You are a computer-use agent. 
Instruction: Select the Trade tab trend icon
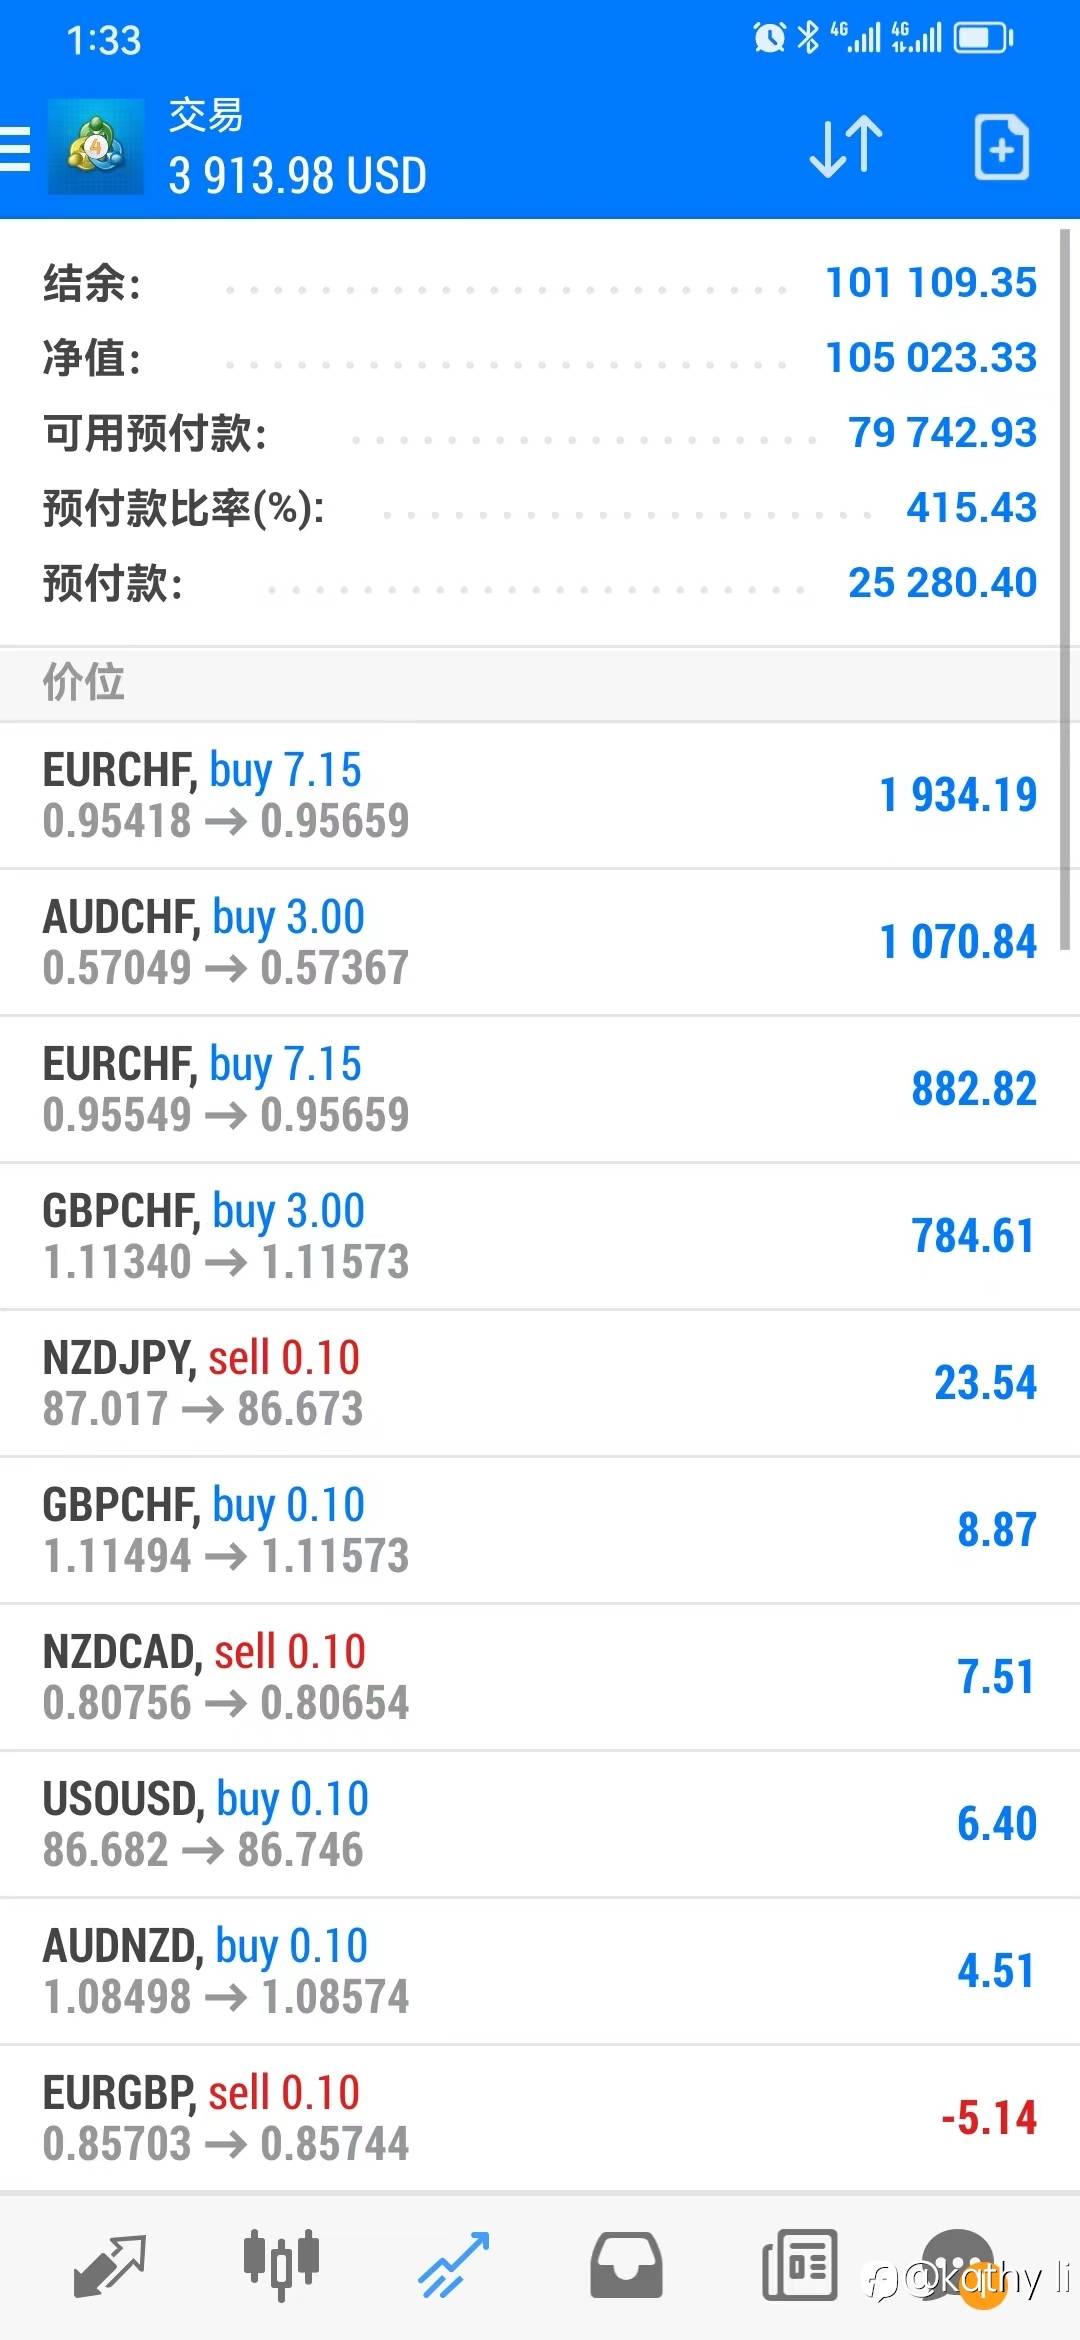[x=453, y=2264]
